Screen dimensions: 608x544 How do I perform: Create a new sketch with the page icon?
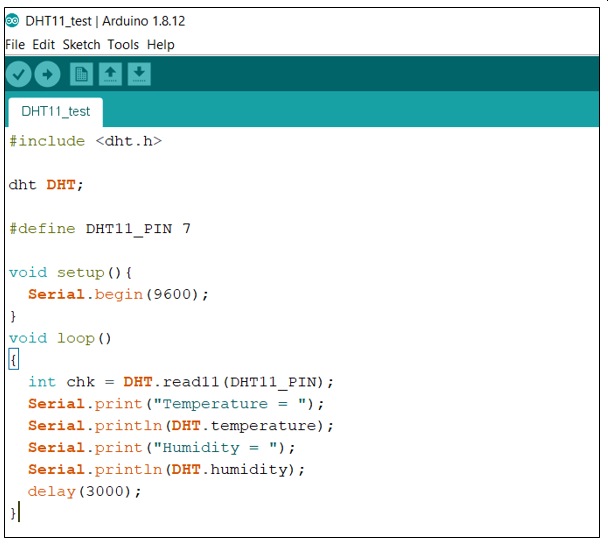(x=81, y=74)
